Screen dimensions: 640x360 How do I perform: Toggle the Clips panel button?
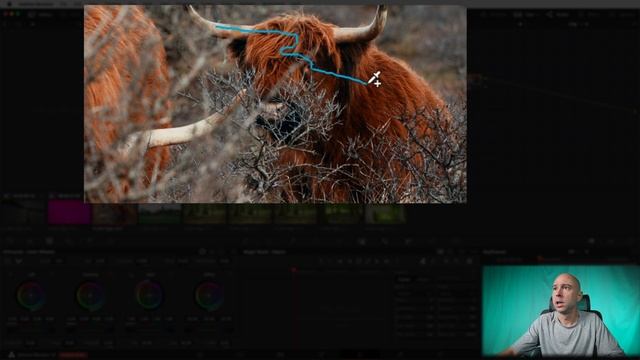[526, 14]
